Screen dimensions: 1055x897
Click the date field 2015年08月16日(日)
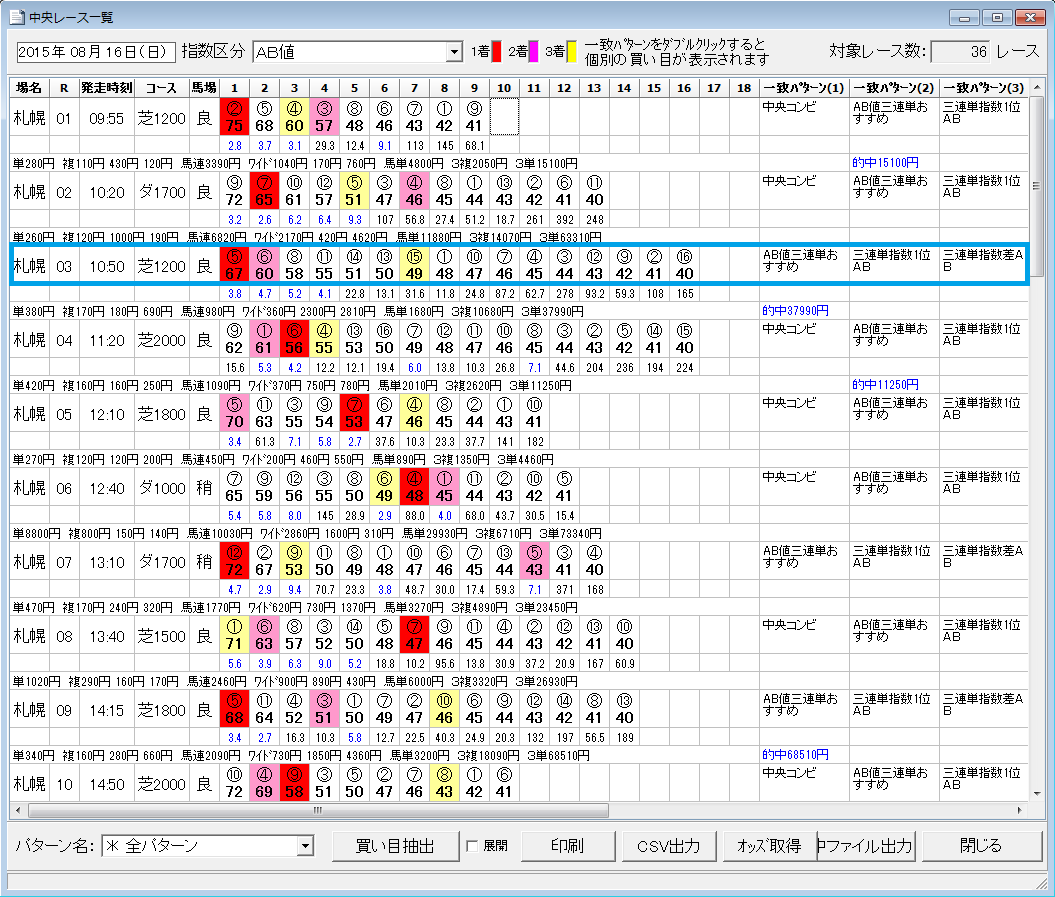pyautogui.click(x=95, y=52)
